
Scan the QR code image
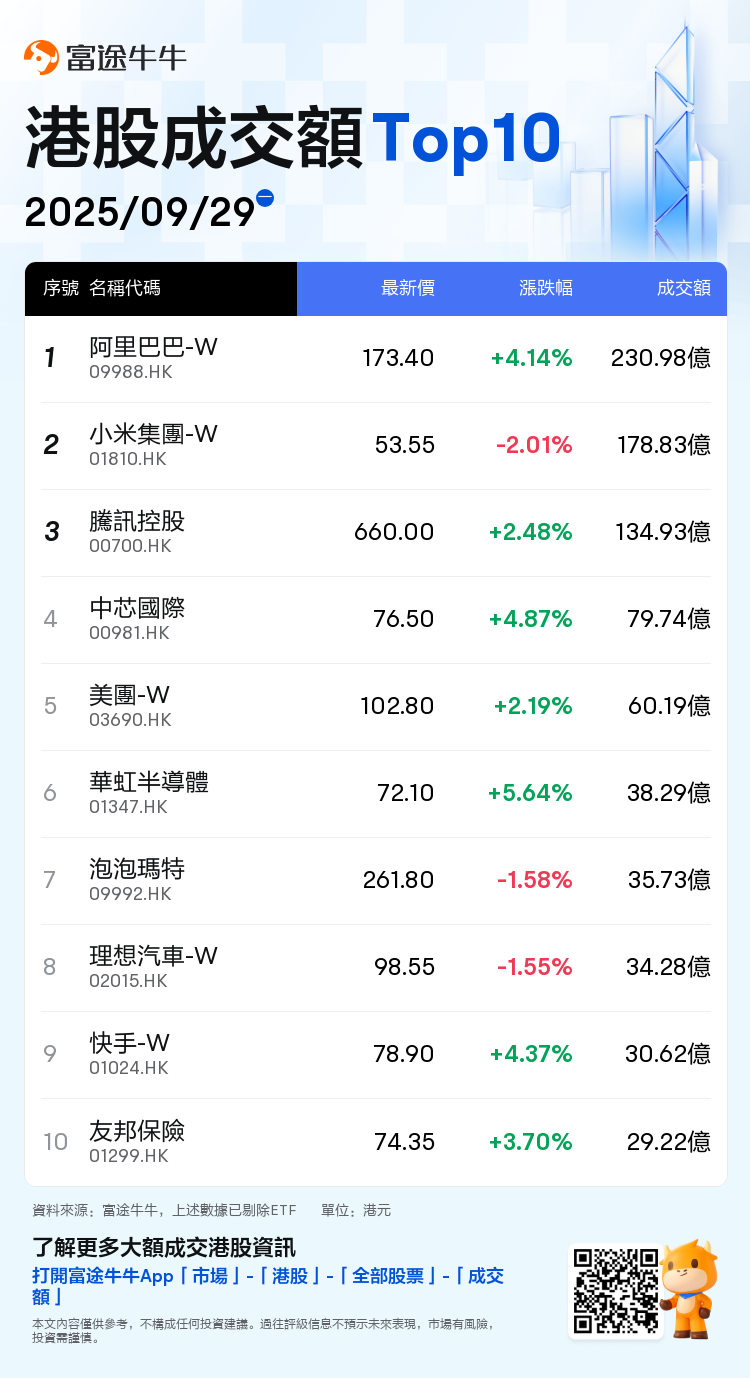[x=615, y=1290]
